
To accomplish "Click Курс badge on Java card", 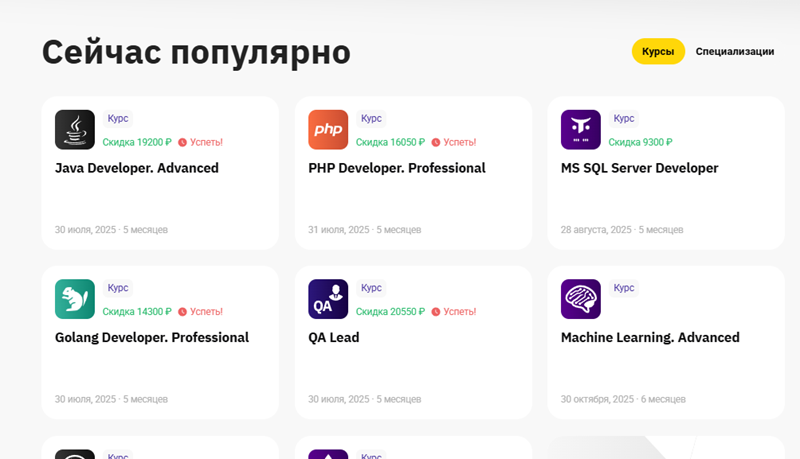I will [x=118, y=118].
